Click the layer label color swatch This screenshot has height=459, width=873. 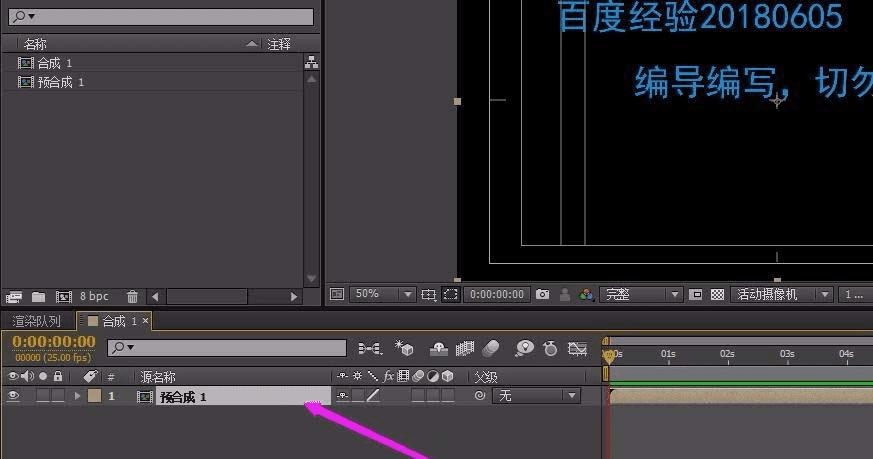[95, 395]
